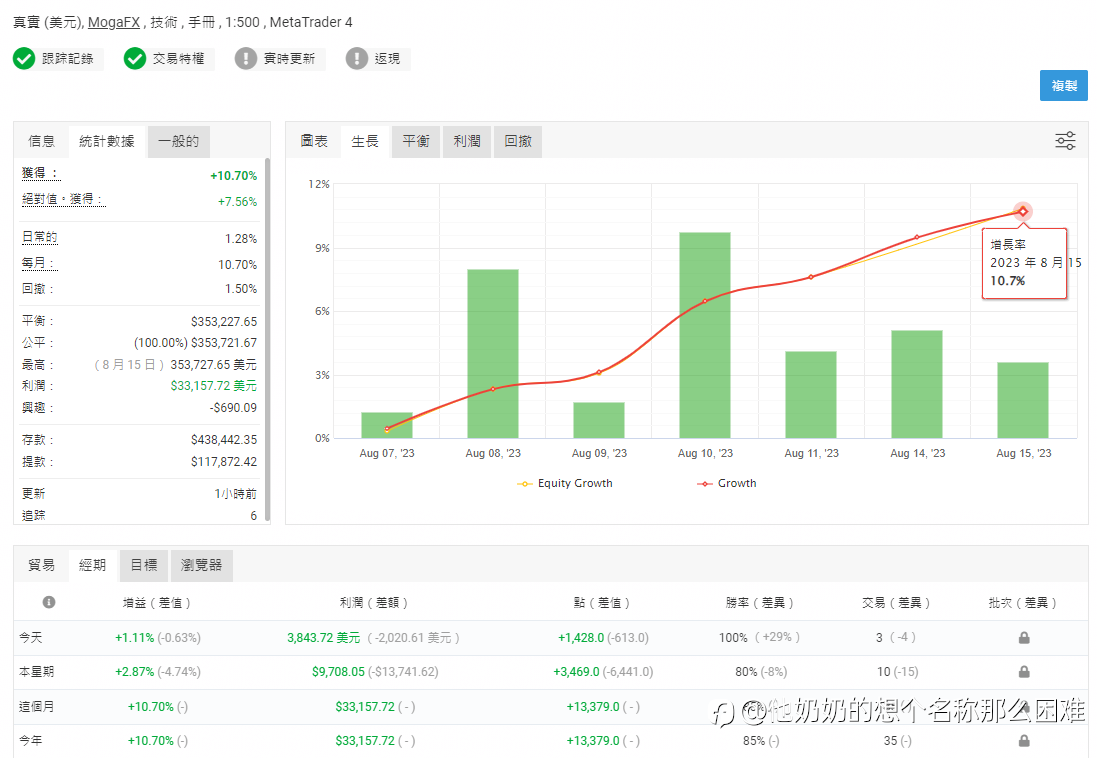Open chart settings sliders icon

[1065, 141]
